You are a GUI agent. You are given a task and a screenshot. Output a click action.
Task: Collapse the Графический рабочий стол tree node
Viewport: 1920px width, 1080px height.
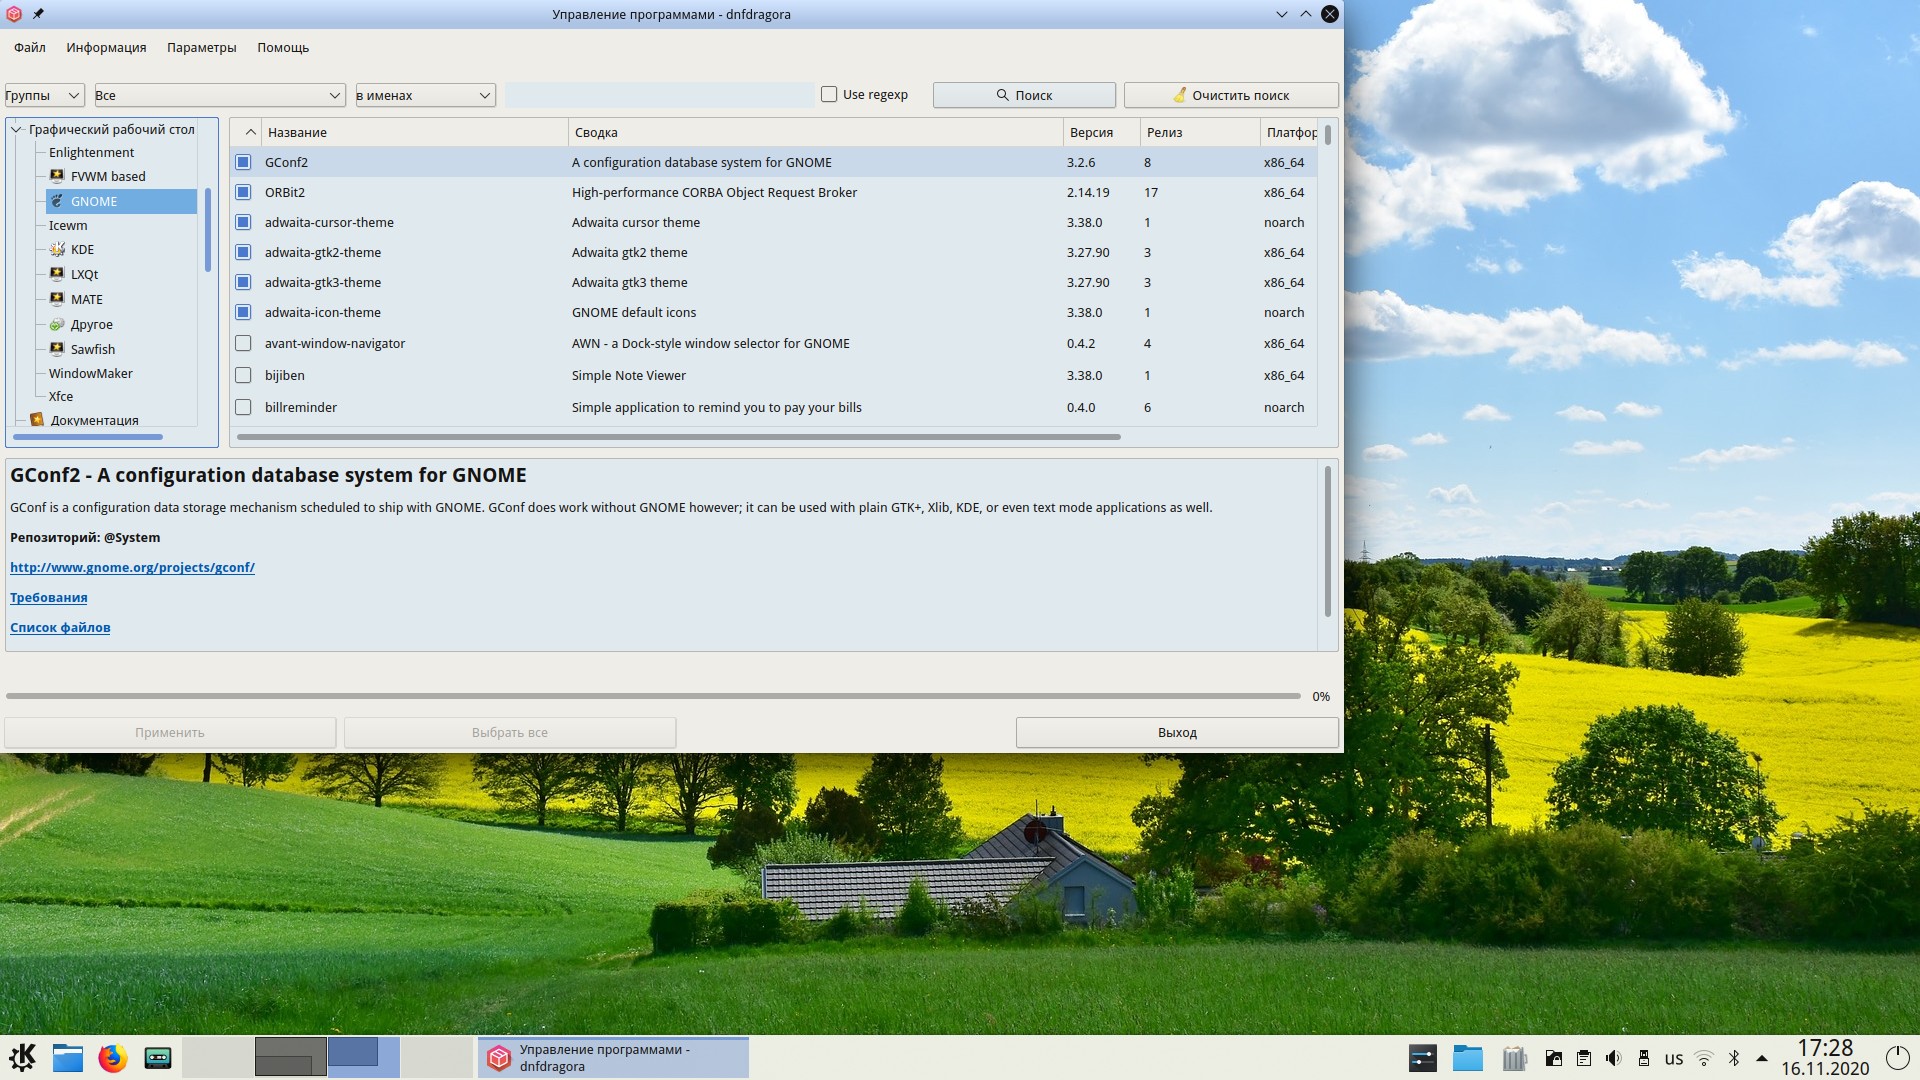coord(16,129)
